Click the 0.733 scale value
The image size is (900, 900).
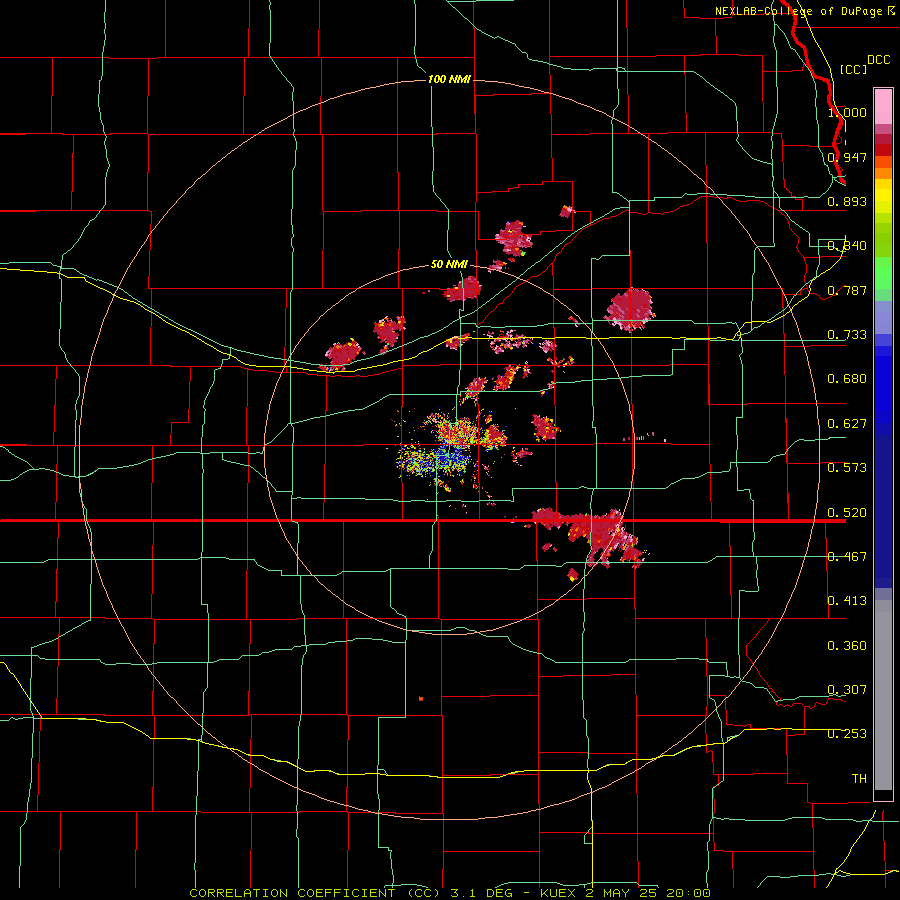pos(847,335)
